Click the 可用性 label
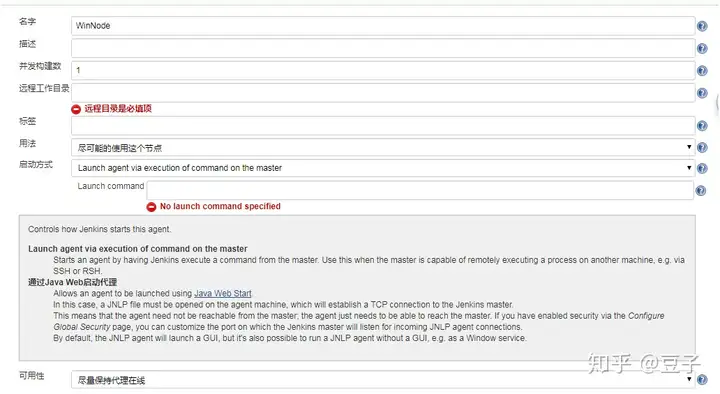This screenshot has width=720, height=394. pos(32,376)
